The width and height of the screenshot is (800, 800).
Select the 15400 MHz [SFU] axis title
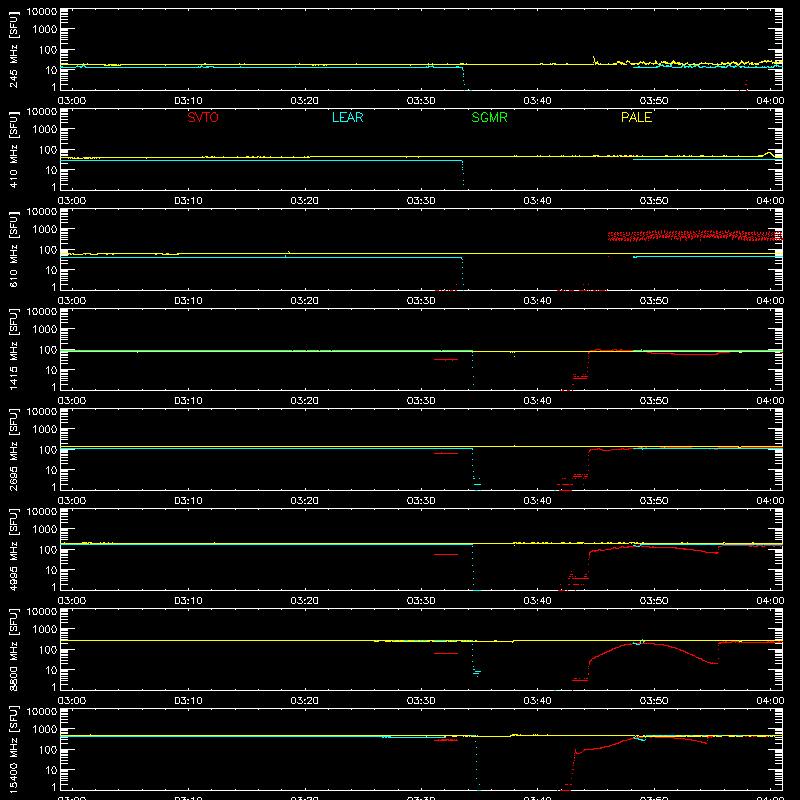pyautogui.click(x=14, y=749)
